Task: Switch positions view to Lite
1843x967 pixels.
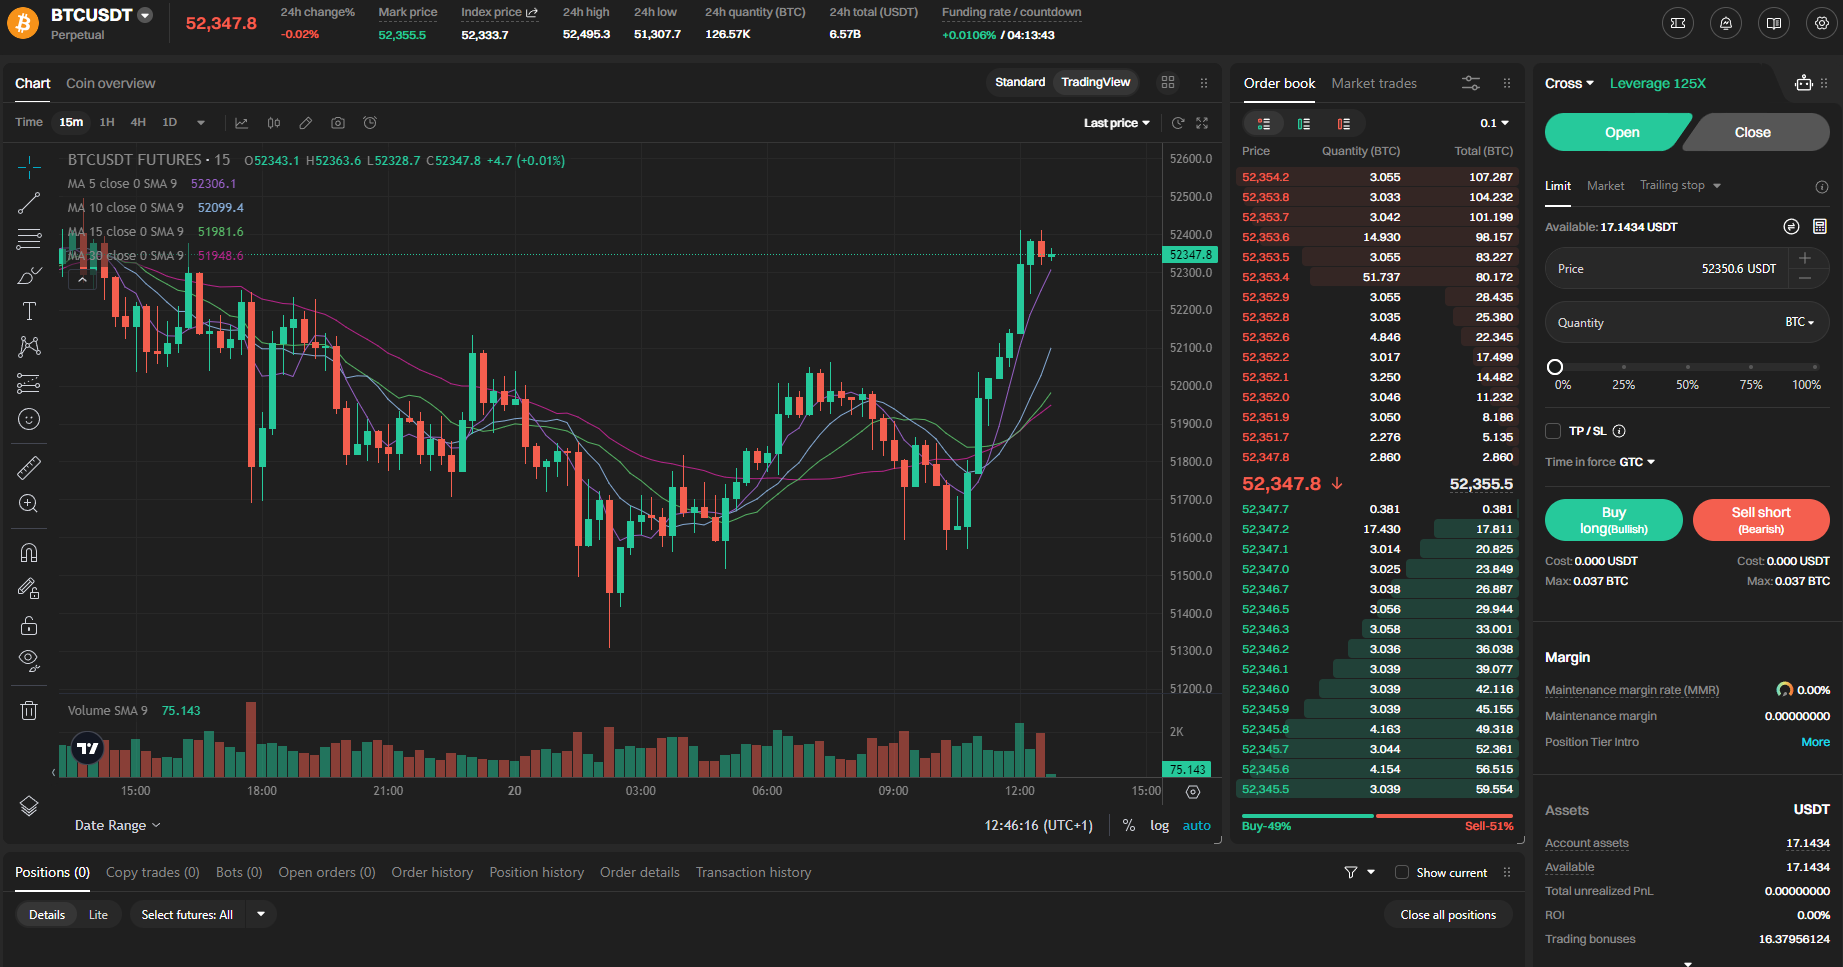Action: (x=98, y=914)
